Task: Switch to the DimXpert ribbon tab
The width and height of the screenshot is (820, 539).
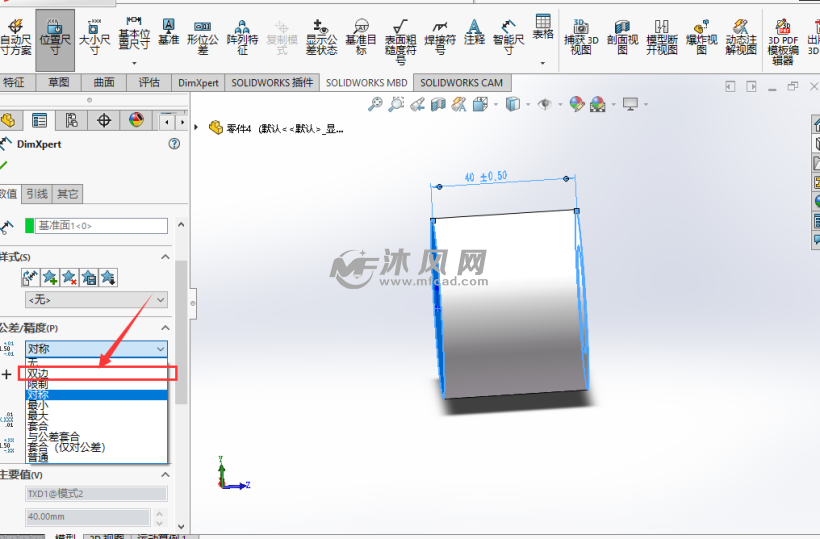Action: [198, 83]
